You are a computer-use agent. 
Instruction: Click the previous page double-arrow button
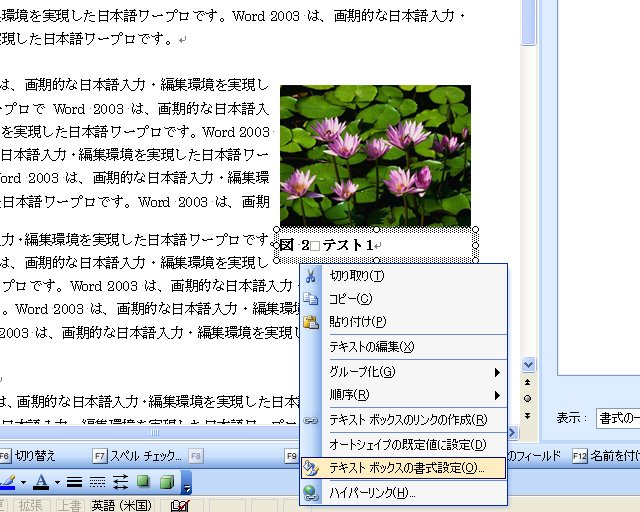click(x=527, y=382)
